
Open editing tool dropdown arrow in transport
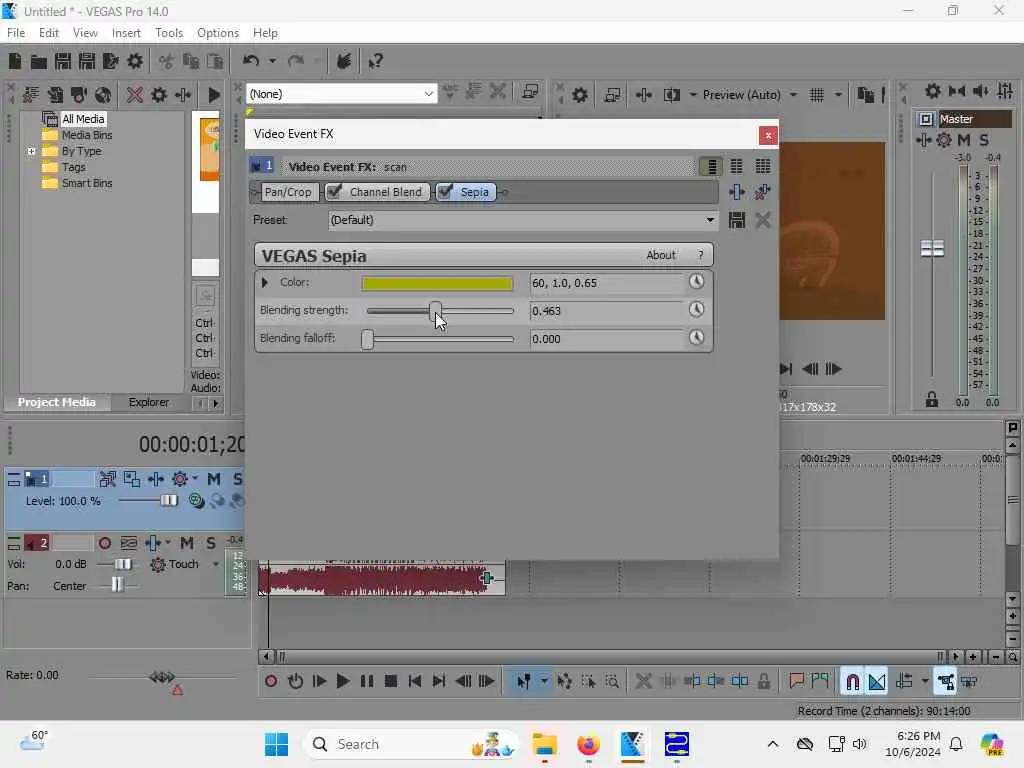point(544,681)
